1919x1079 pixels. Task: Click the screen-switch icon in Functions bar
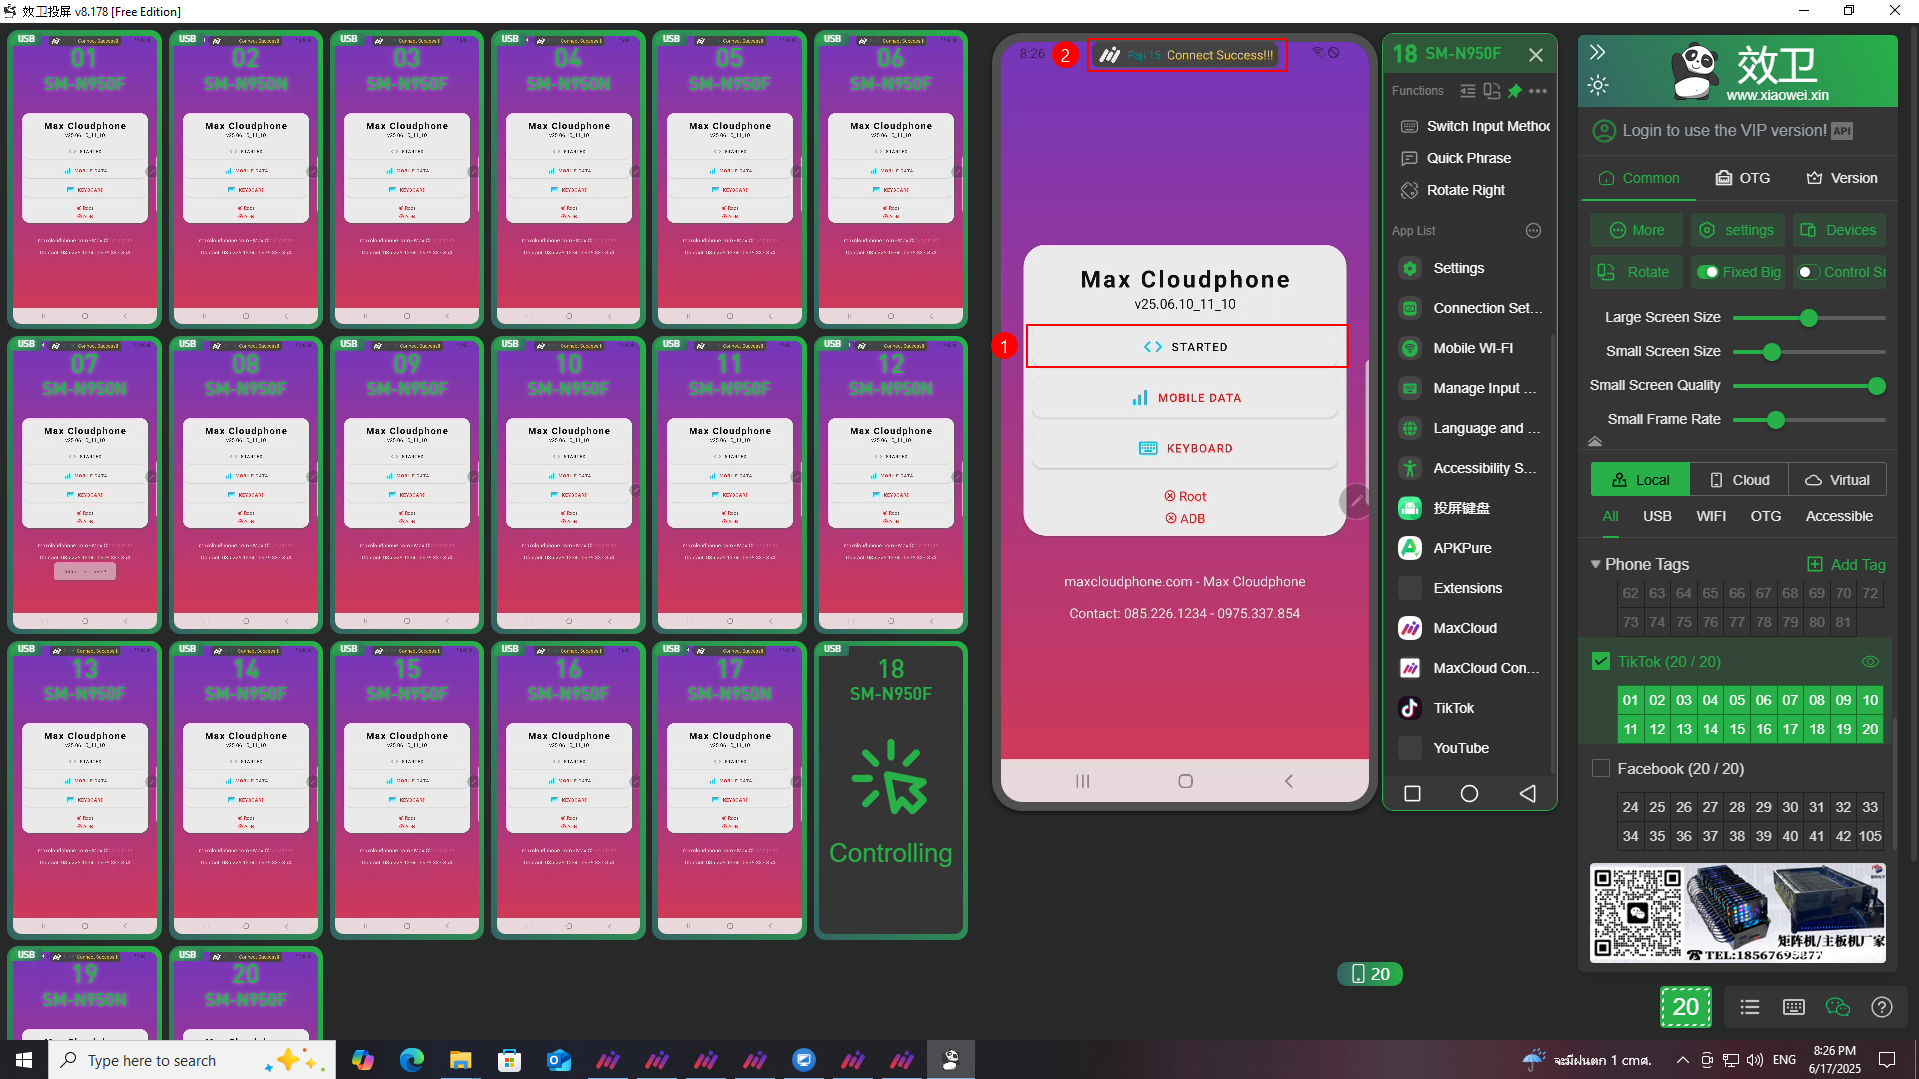pos(1491,91)
